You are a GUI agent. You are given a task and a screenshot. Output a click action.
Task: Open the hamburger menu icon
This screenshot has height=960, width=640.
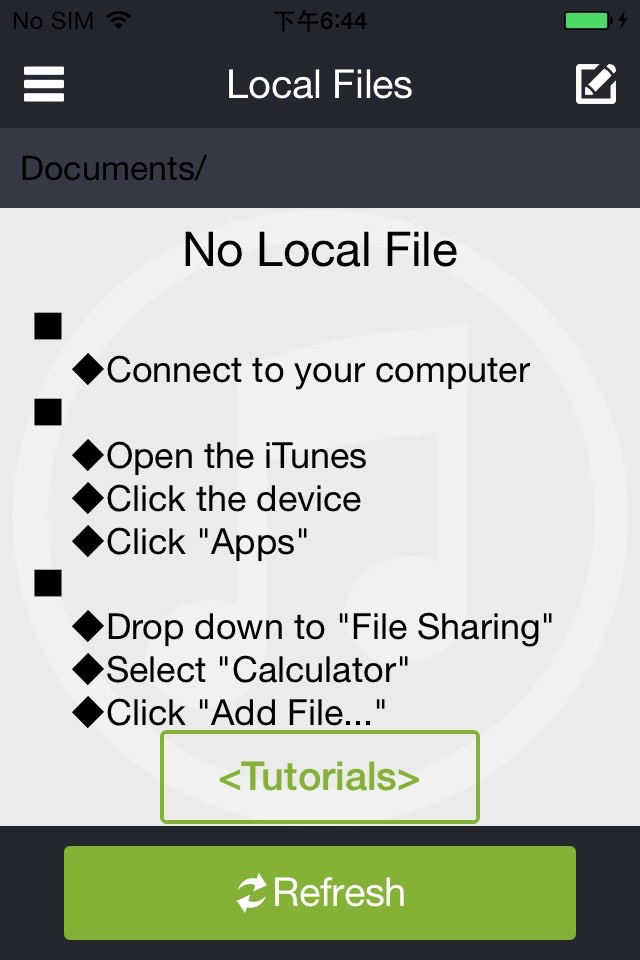[x=43, y=84]
